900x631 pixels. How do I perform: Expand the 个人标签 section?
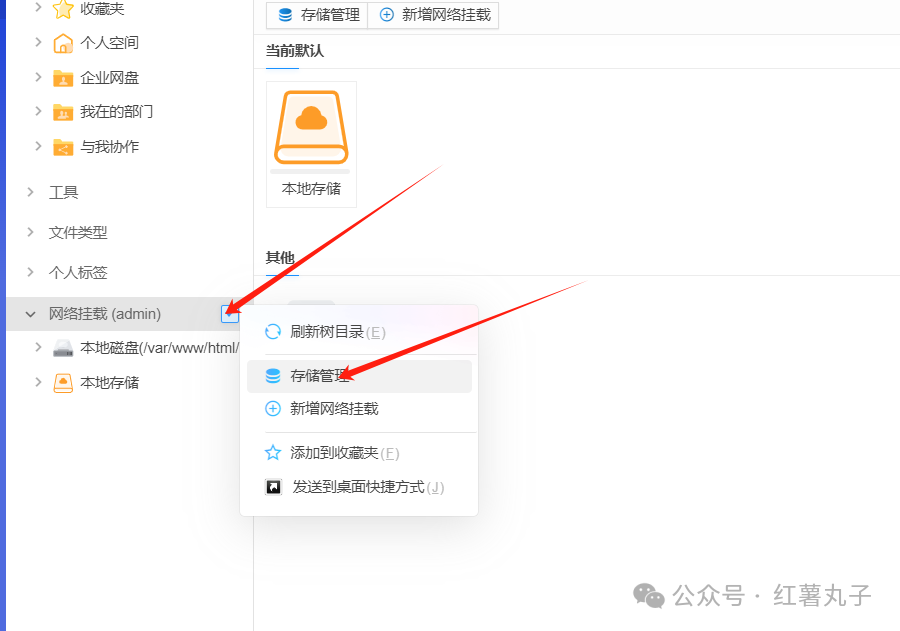30,272
